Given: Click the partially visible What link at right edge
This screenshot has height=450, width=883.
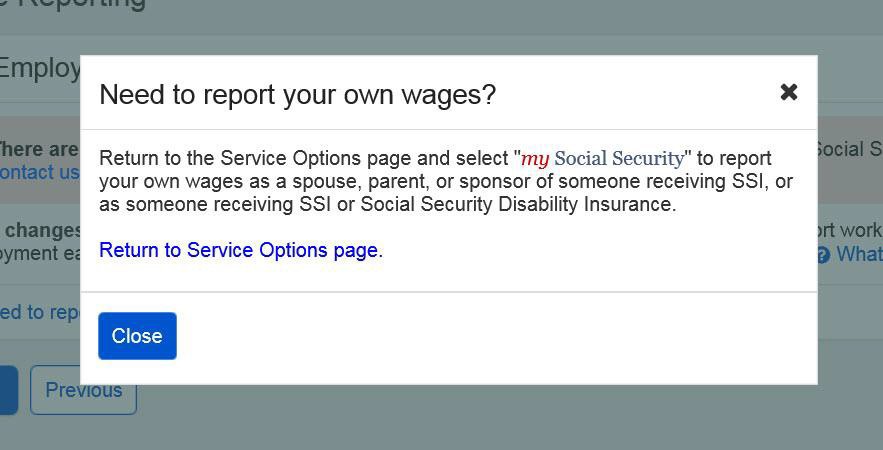Looking at the screenshot, I should tap(859, 254).
